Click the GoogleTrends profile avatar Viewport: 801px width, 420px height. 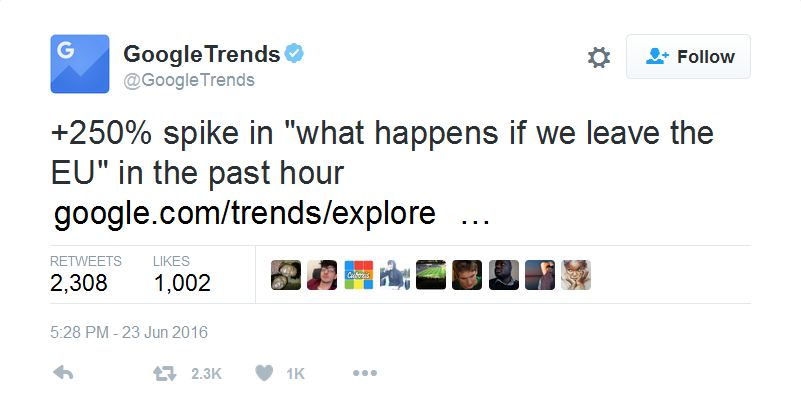point(79,63)
